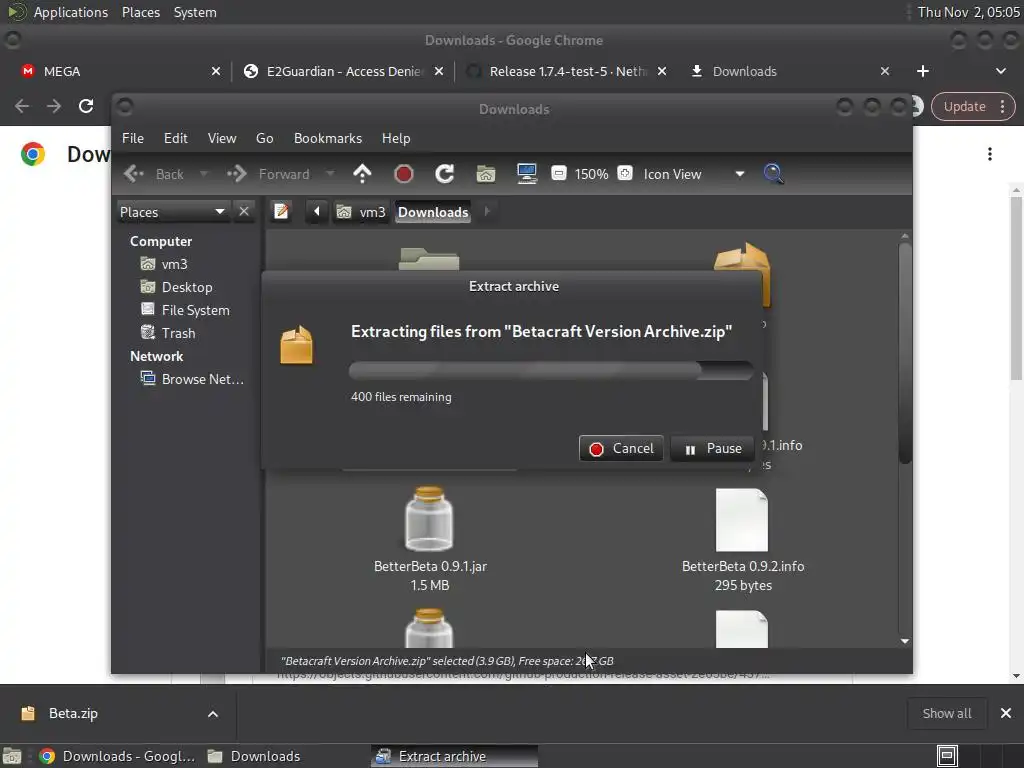Click Show all downloads button

(946, 713)
